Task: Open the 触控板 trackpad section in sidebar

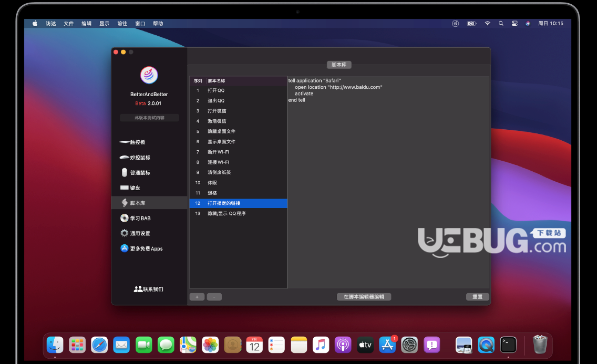Action: coord(132,142)
